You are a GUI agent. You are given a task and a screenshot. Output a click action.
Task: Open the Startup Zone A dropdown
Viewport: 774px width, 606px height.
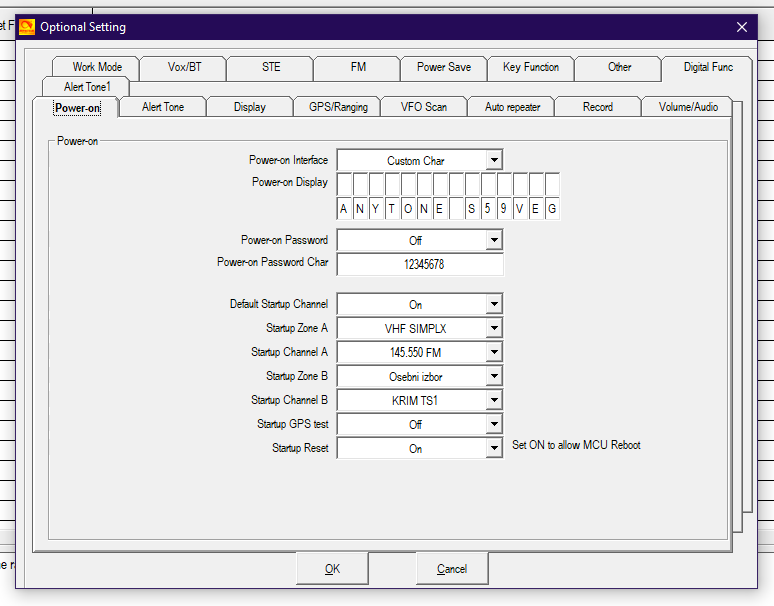[x=493, y=329]
